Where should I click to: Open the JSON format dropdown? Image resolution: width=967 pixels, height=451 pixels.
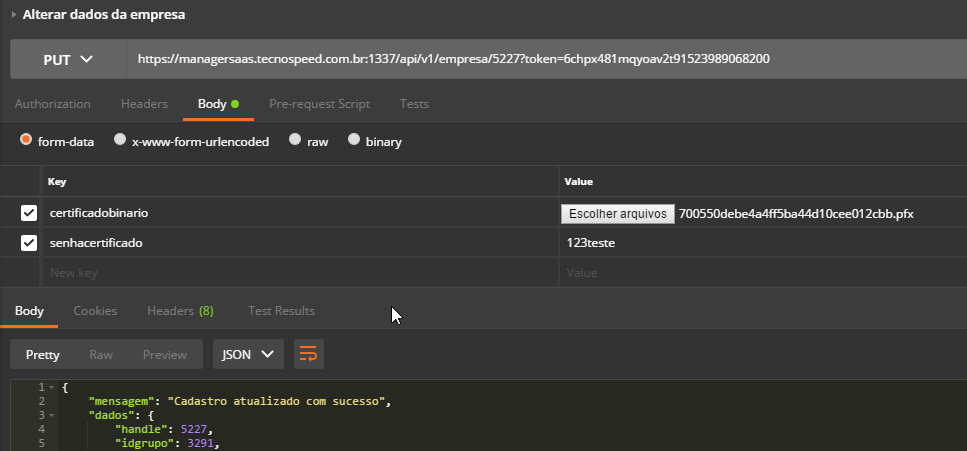coord(248,354)
